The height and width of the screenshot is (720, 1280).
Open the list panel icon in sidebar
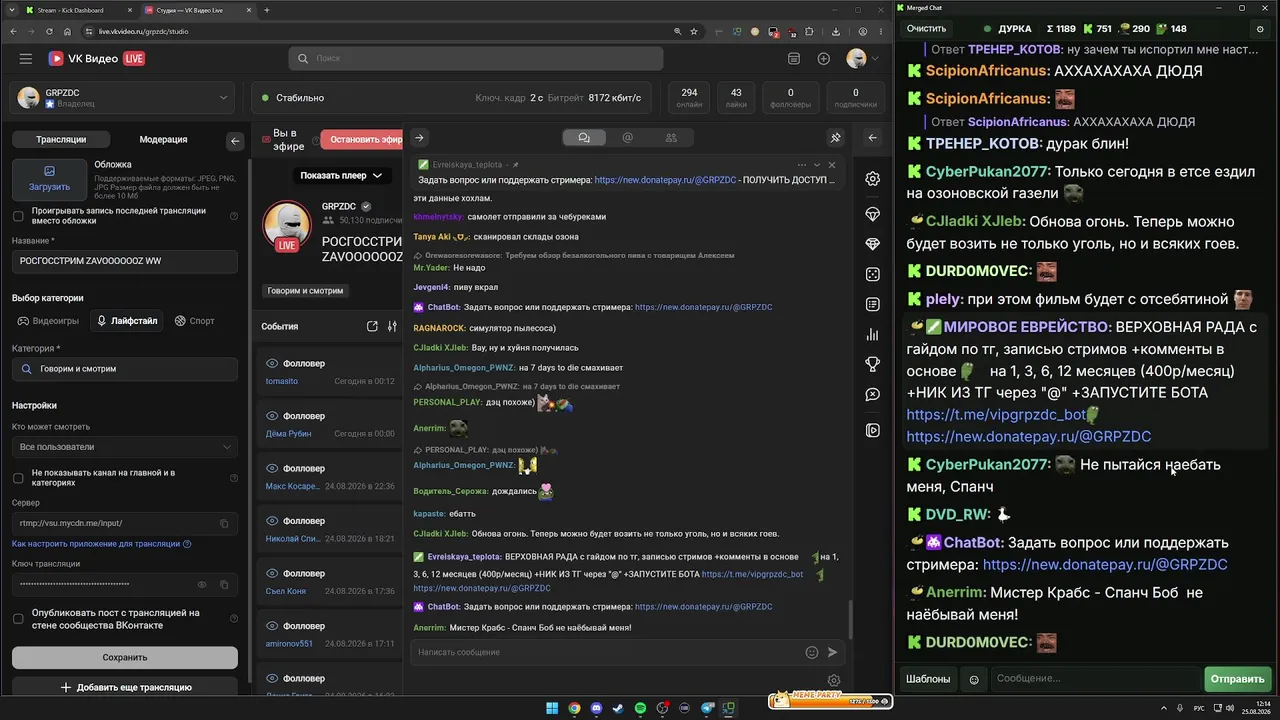pos(873,304)
